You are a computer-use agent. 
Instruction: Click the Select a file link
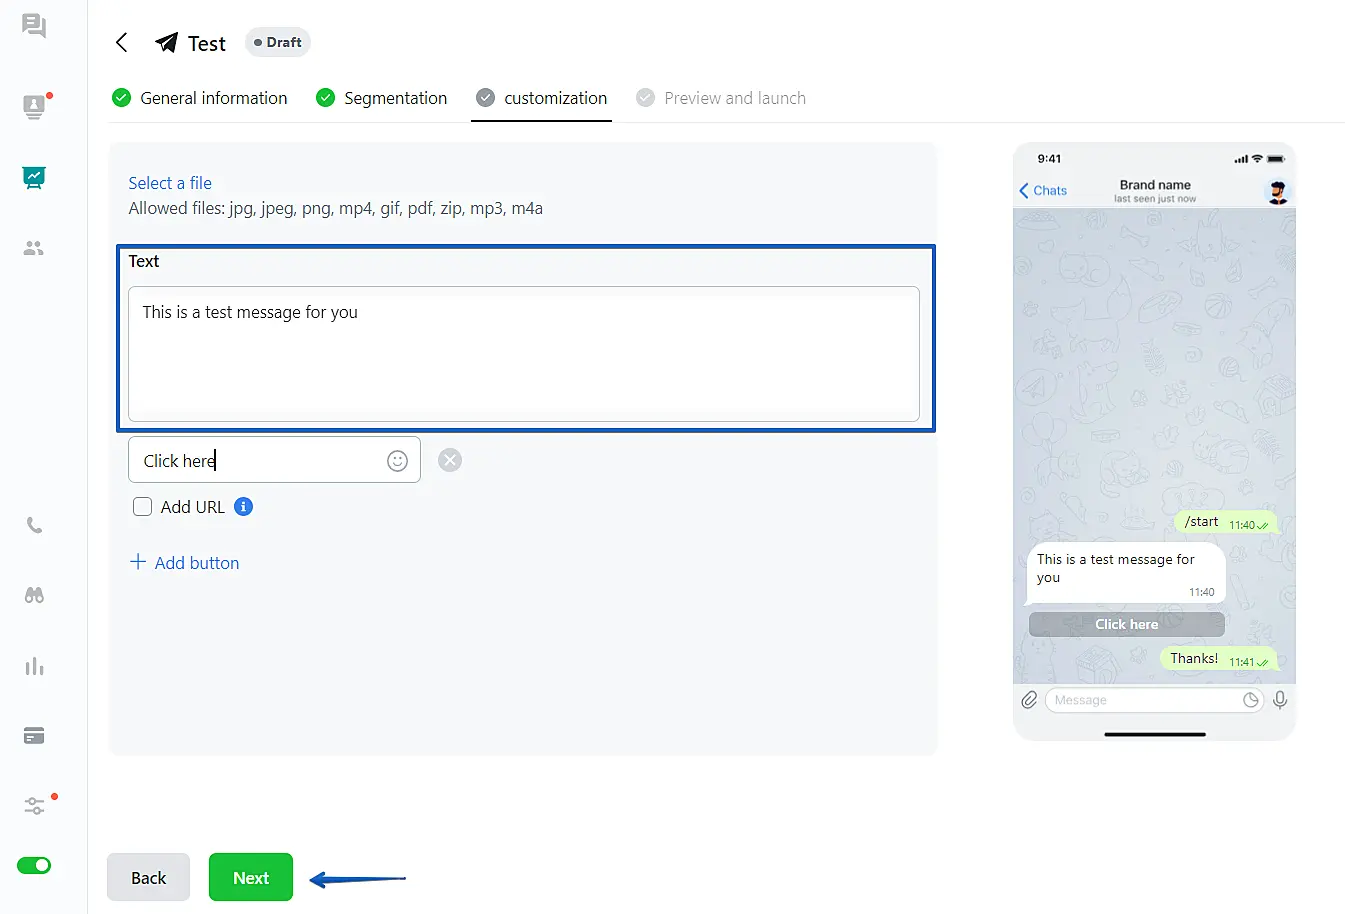170,183
